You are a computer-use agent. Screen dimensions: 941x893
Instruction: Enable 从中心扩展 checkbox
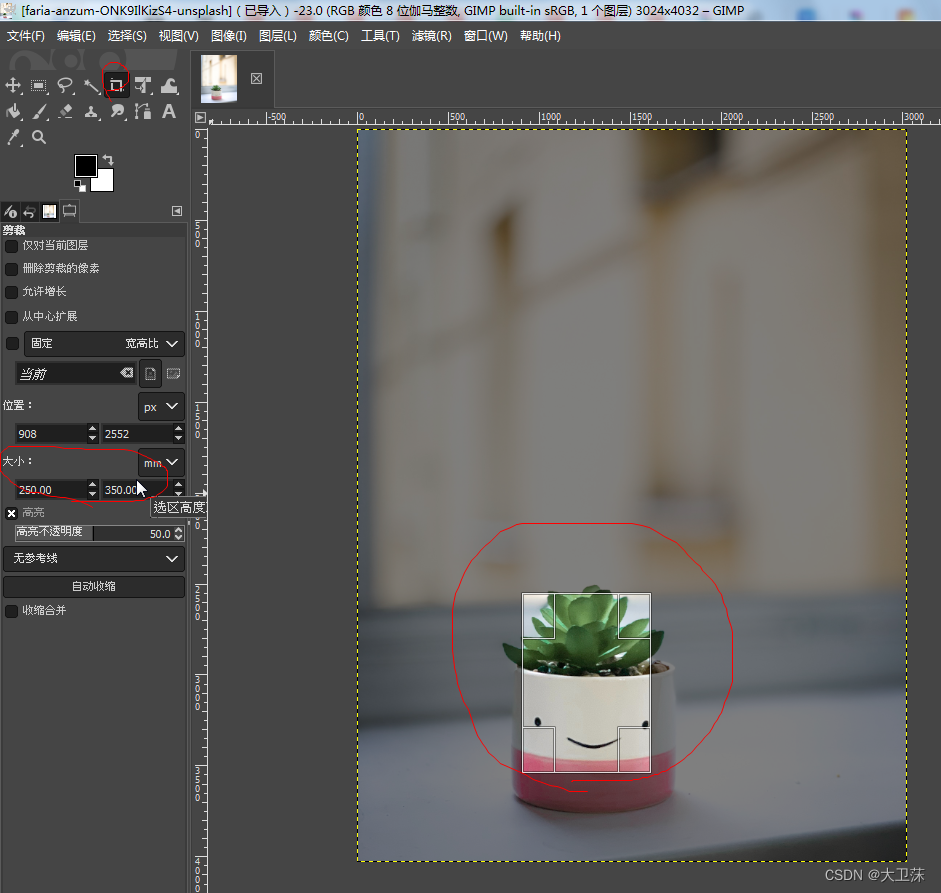click(11, 317)
